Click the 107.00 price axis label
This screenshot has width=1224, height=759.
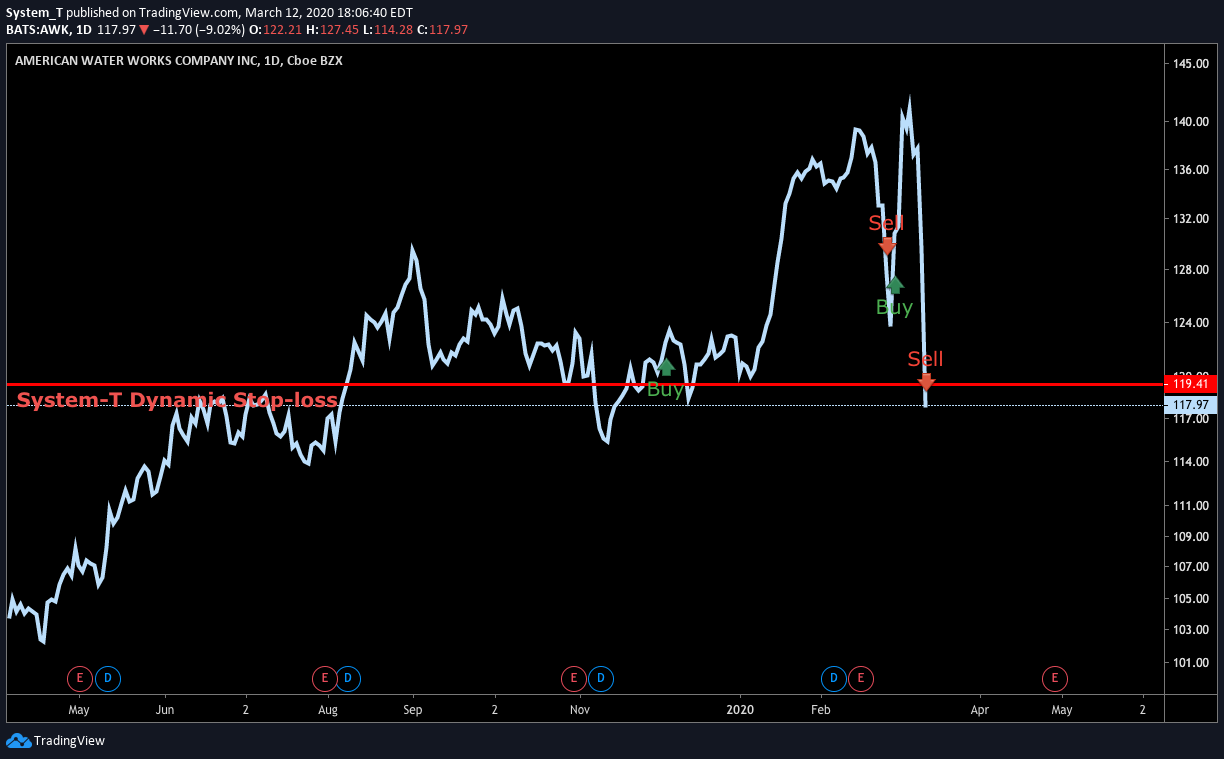[x=1192, y=567]
